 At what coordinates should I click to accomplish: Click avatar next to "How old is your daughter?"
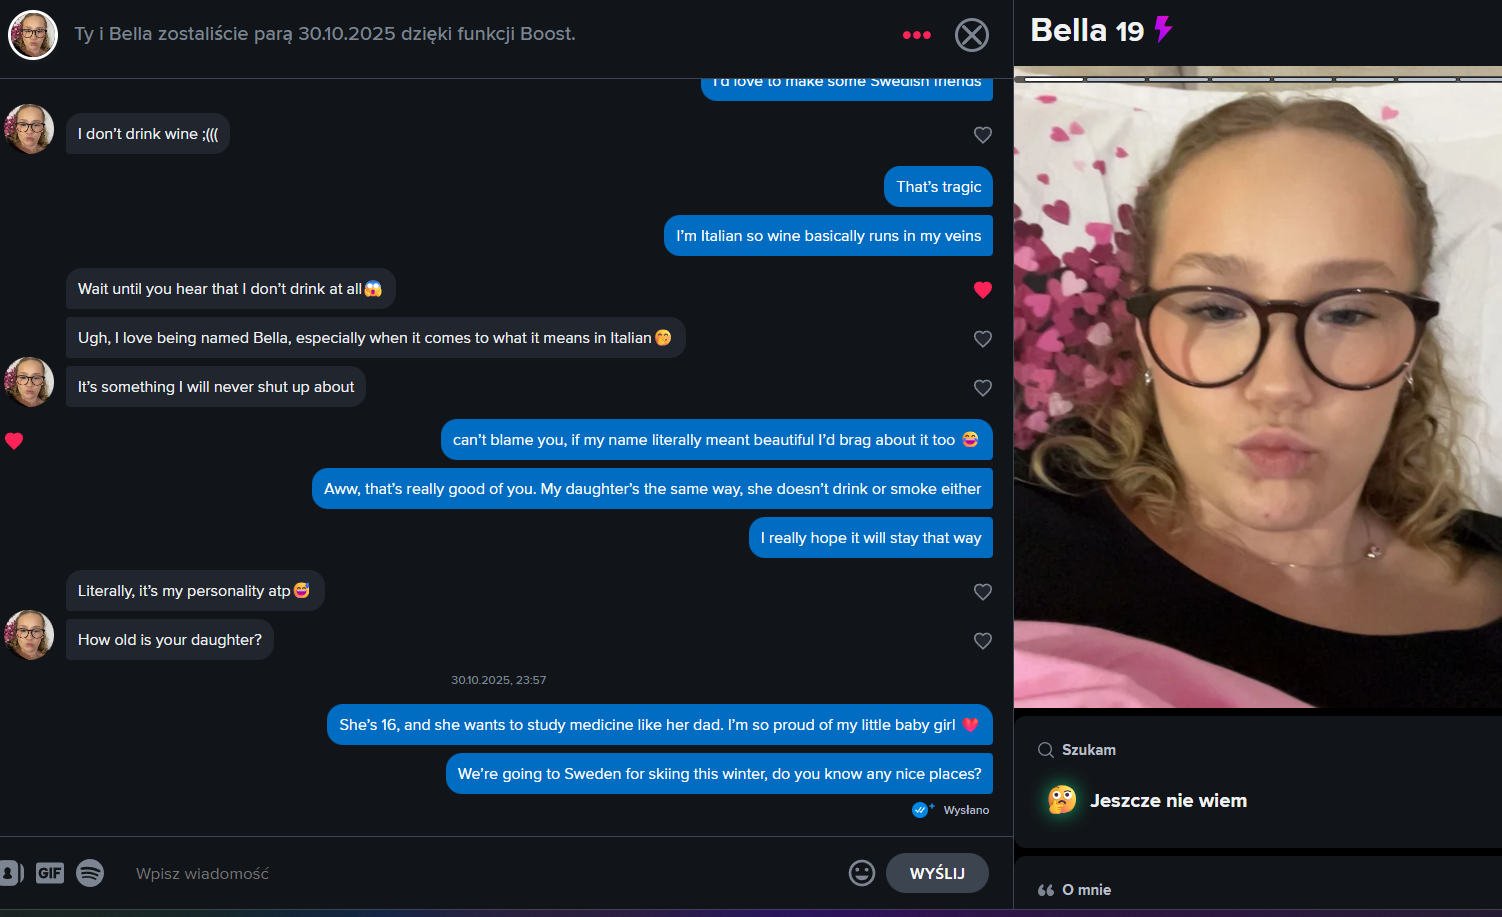pos(30,635)
